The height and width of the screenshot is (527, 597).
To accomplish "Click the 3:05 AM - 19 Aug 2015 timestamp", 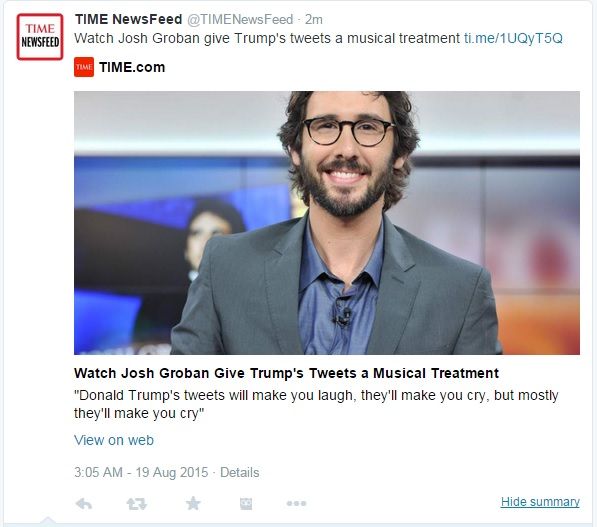I will (x=141, y=473).
